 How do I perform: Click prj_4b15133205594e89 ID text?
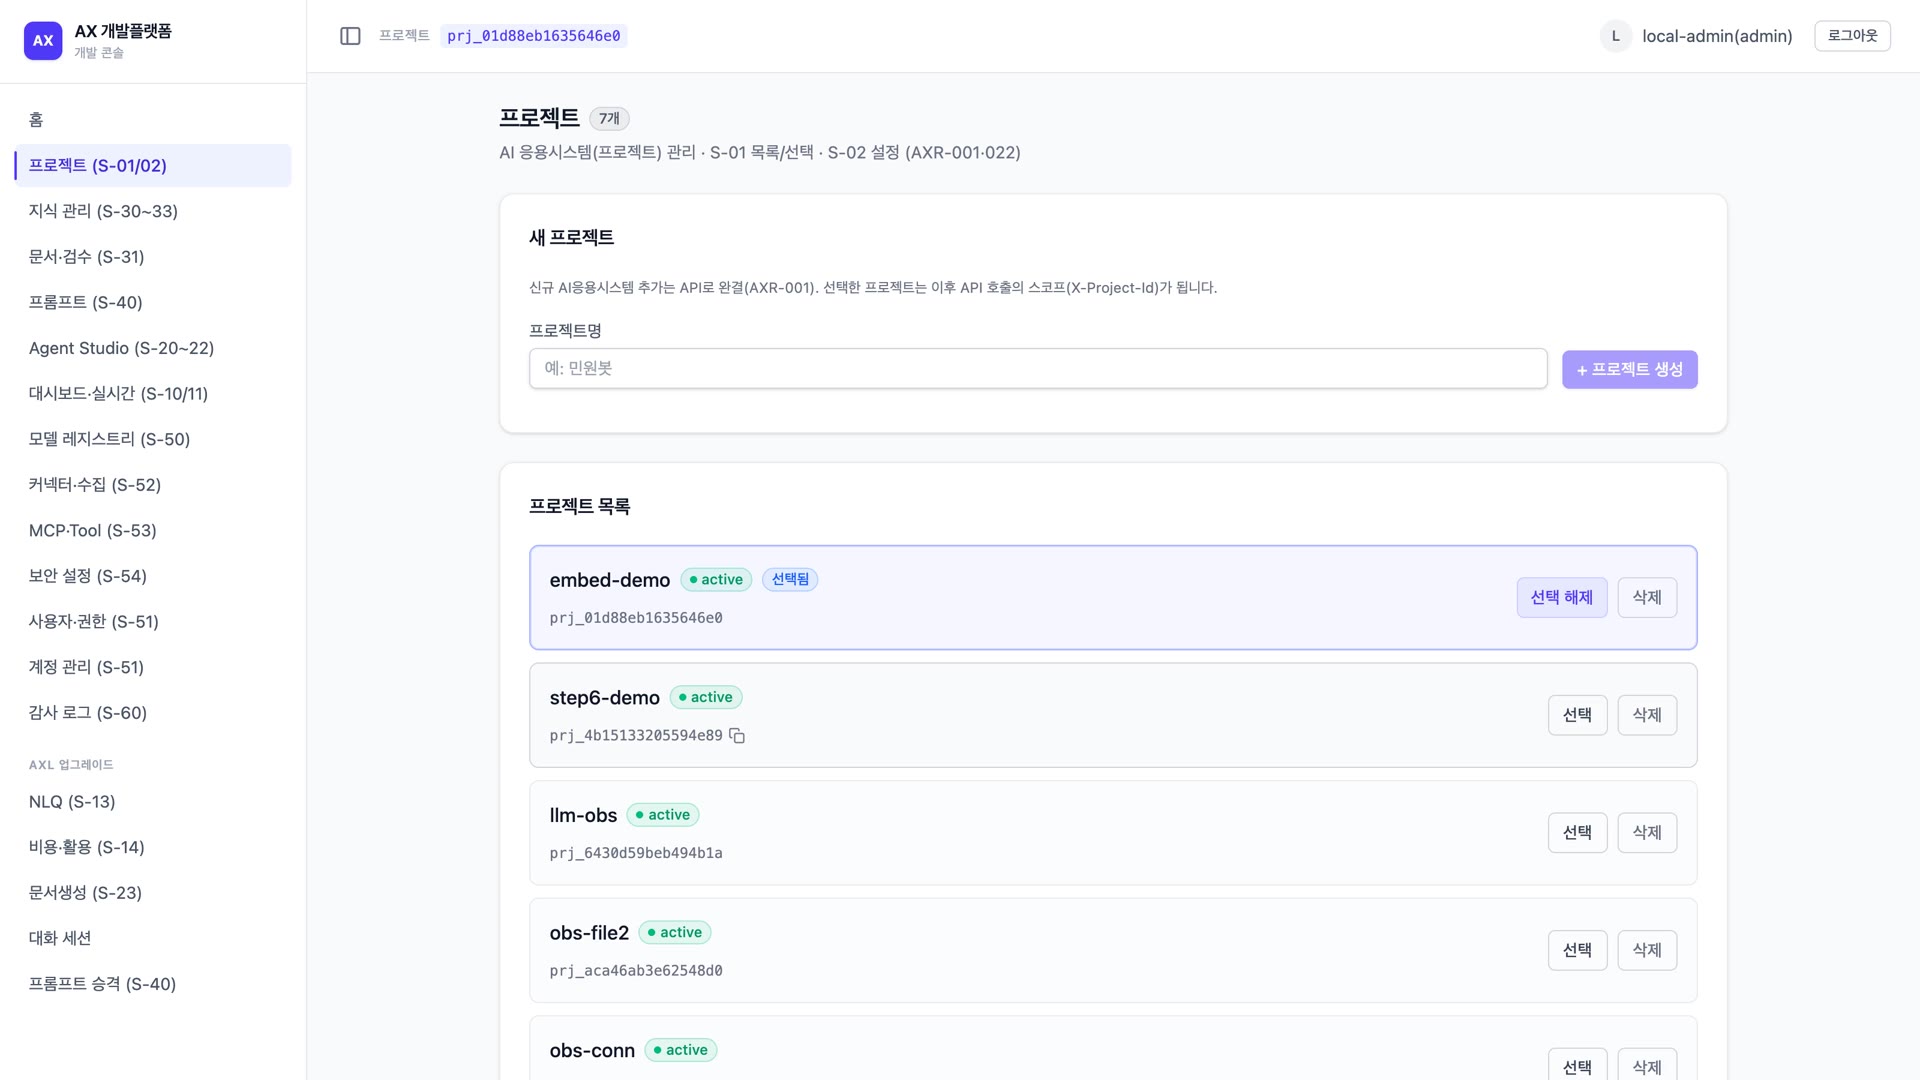[636, 736]
